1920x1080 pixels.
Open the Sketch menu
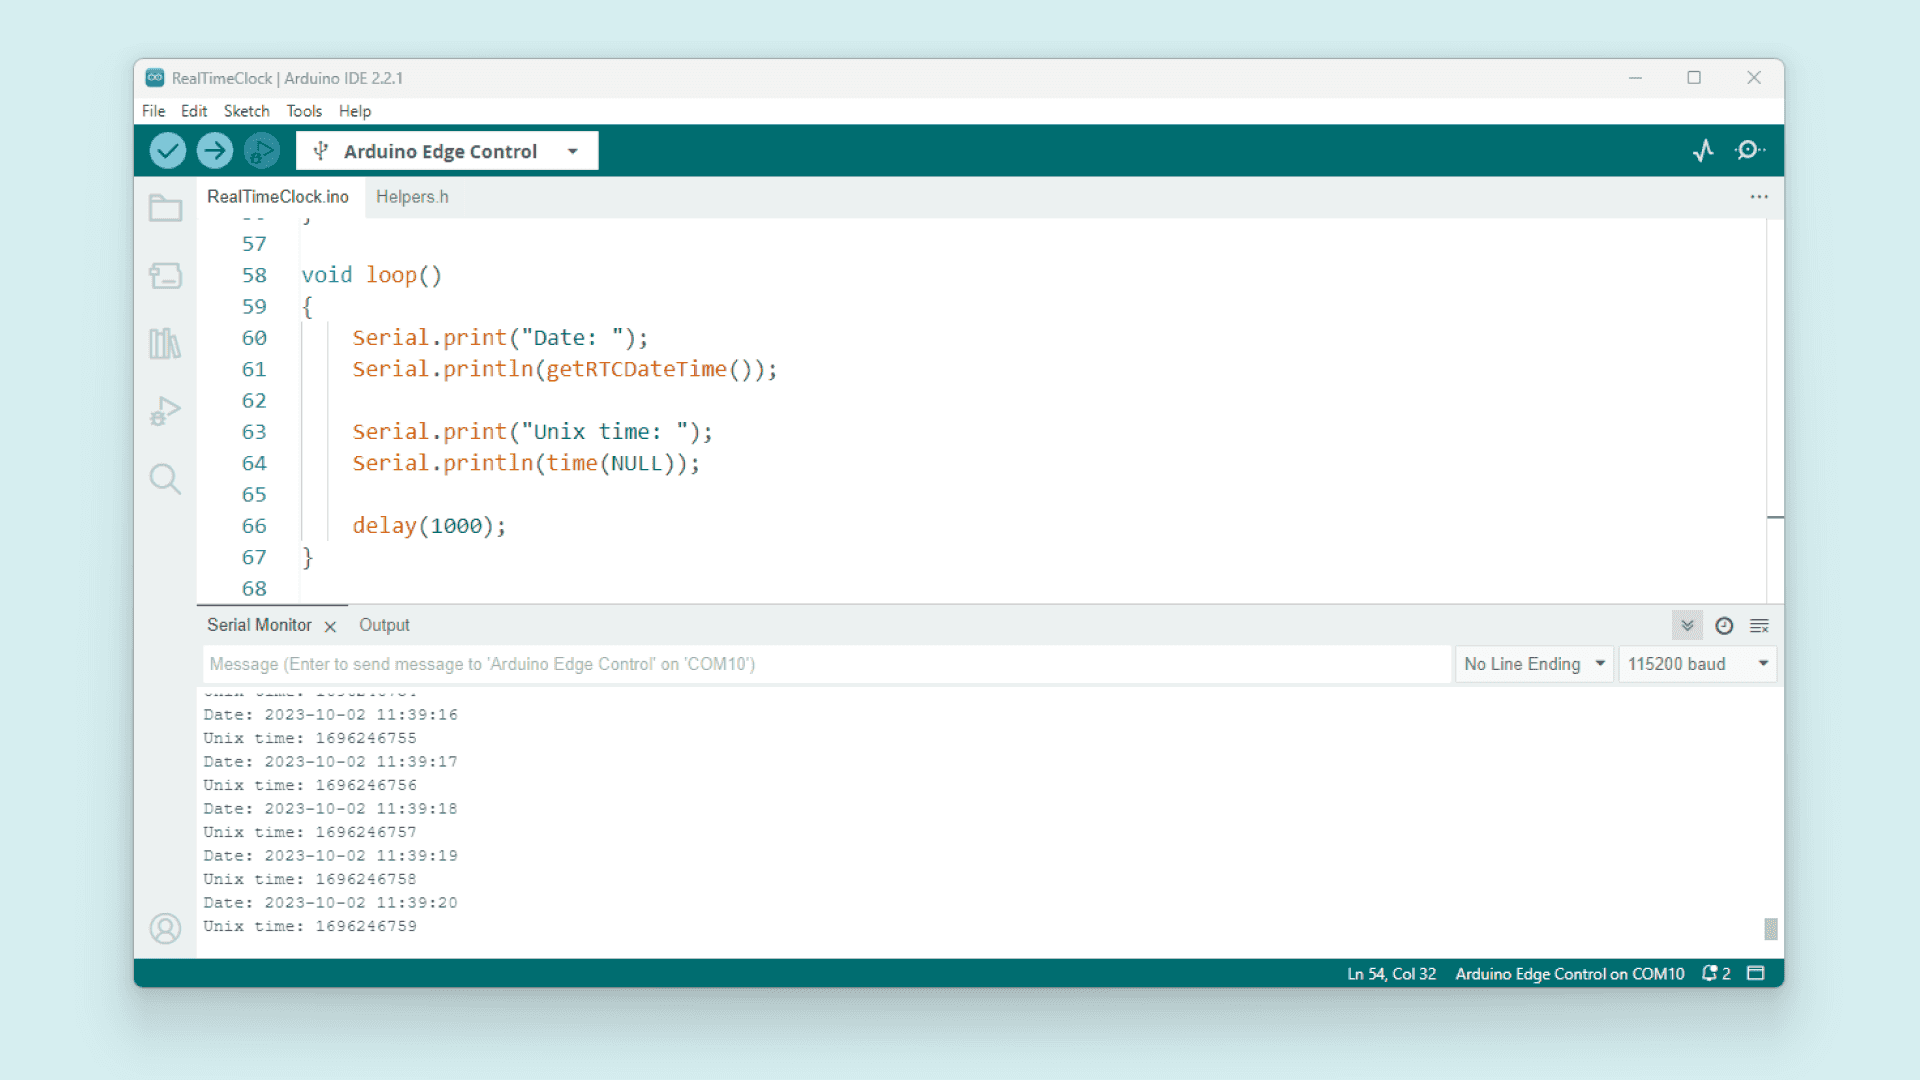[246, 111]
